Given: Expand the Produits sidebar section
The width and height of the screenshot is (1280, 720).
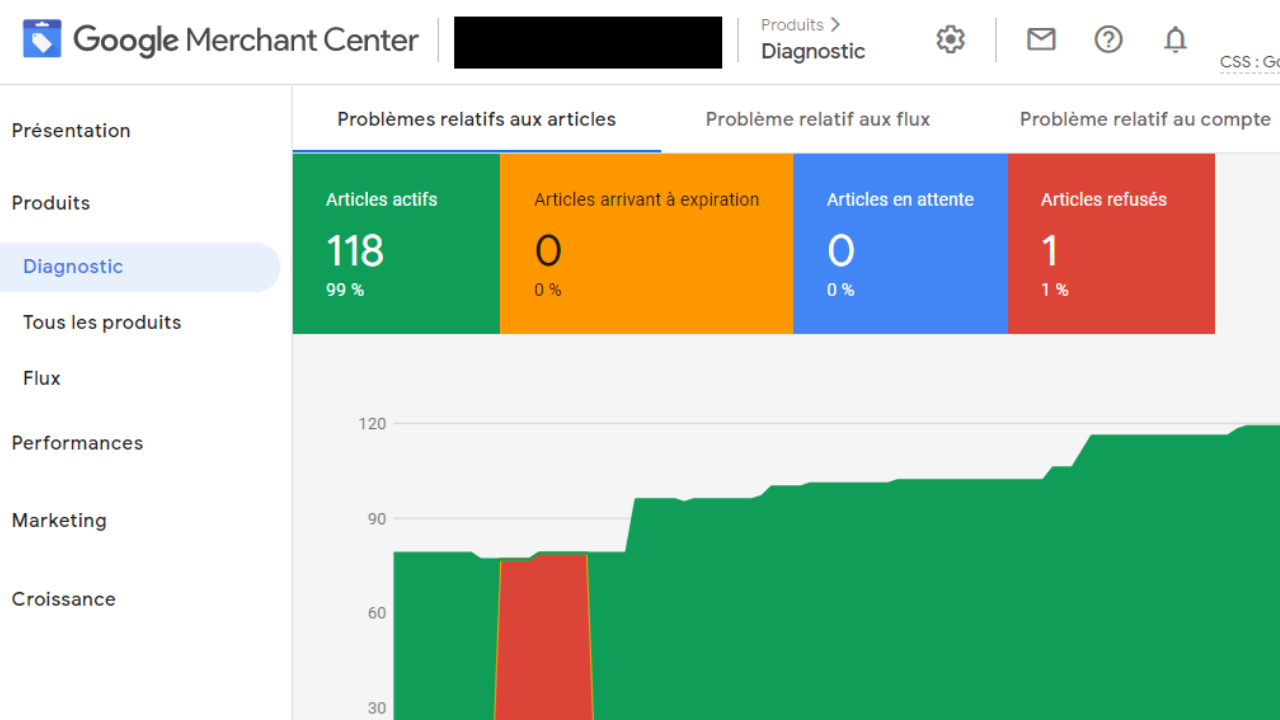Looking at the screenshot, I should pyautogui.click(x=51, y=202).
